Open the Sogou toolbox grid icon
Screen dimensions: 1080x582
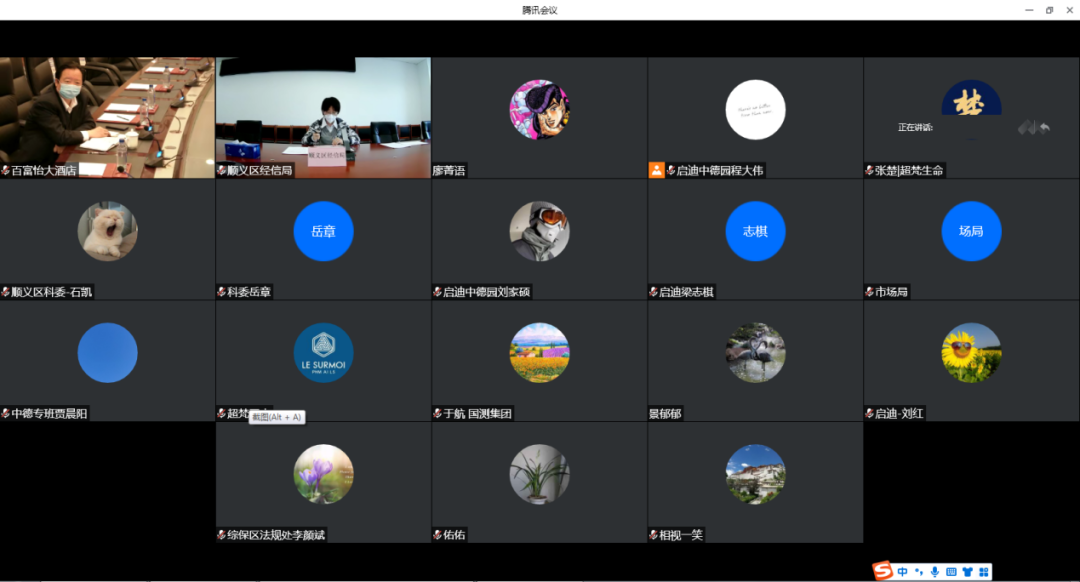(x=984, y=572)
